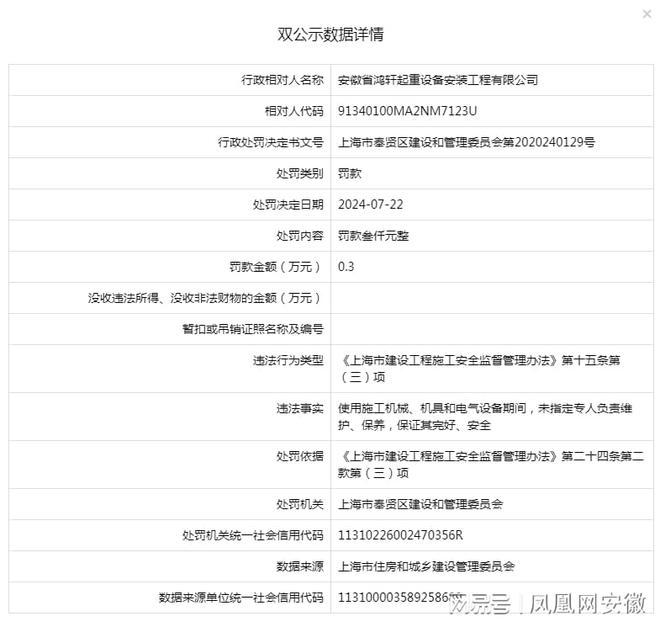Select source credit code starting 11310000358

(402, 598)
